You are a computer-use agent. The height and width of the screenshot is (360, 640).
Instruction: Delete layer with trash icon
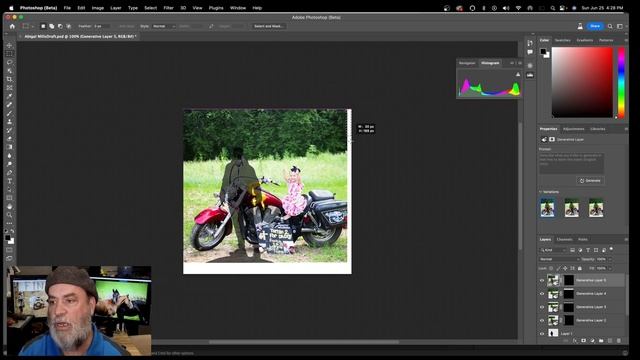[x=619, y=340]
